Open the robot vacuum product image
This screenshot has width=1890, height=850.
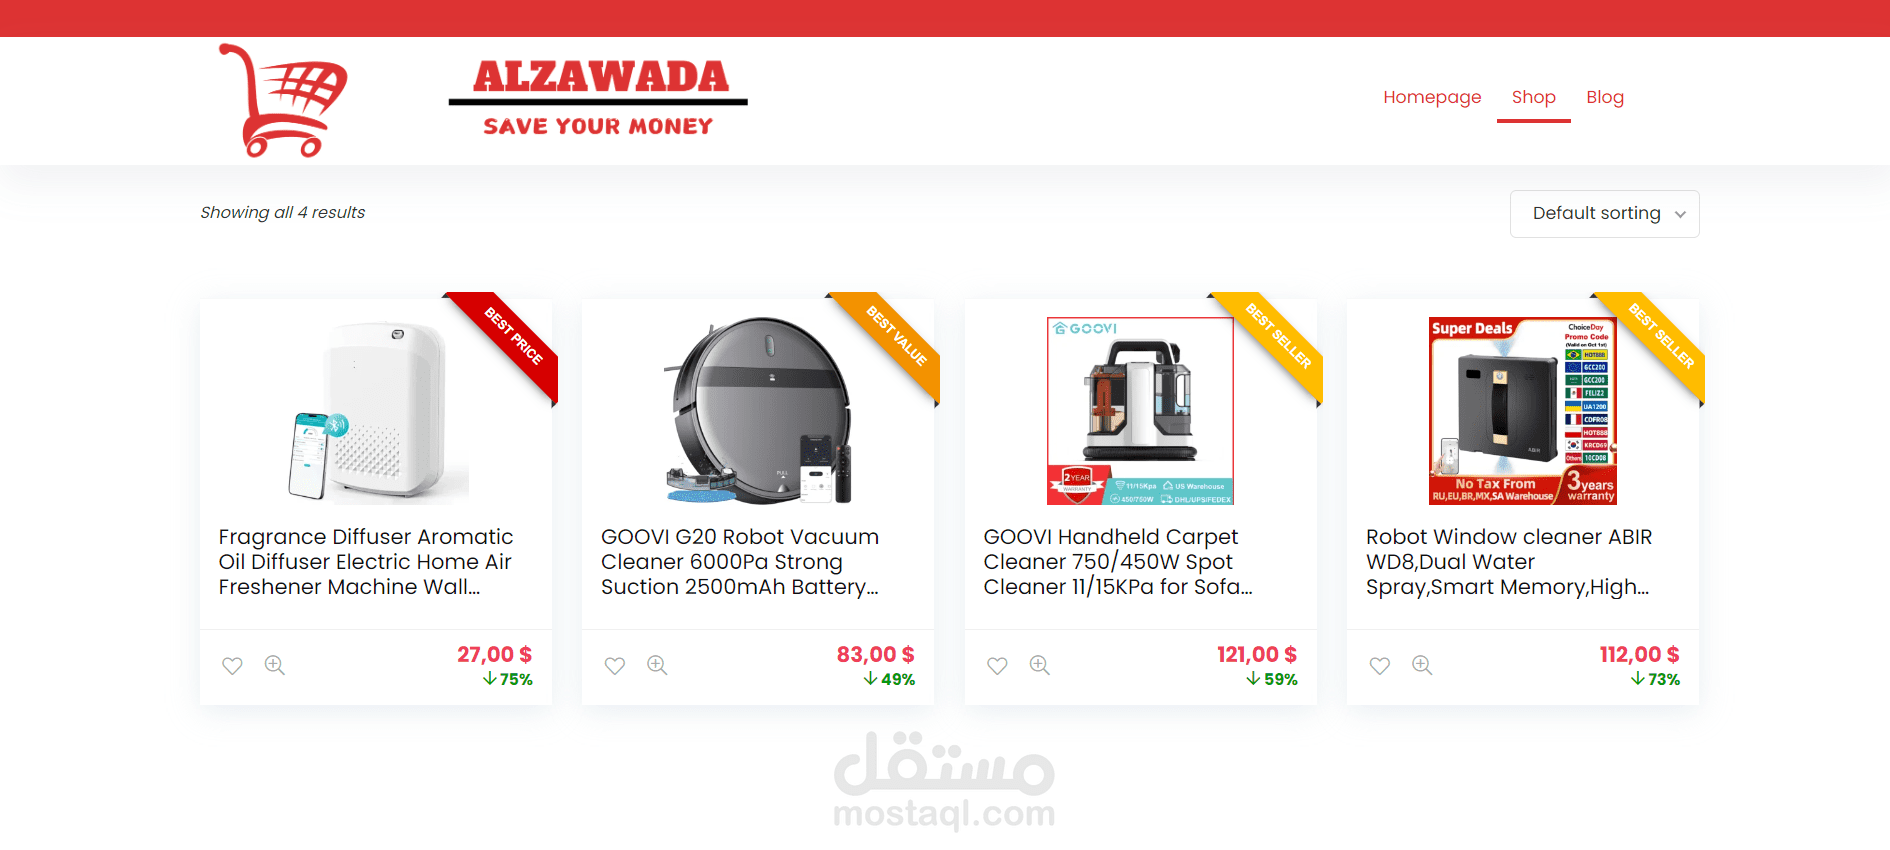(x=758, y=410)
